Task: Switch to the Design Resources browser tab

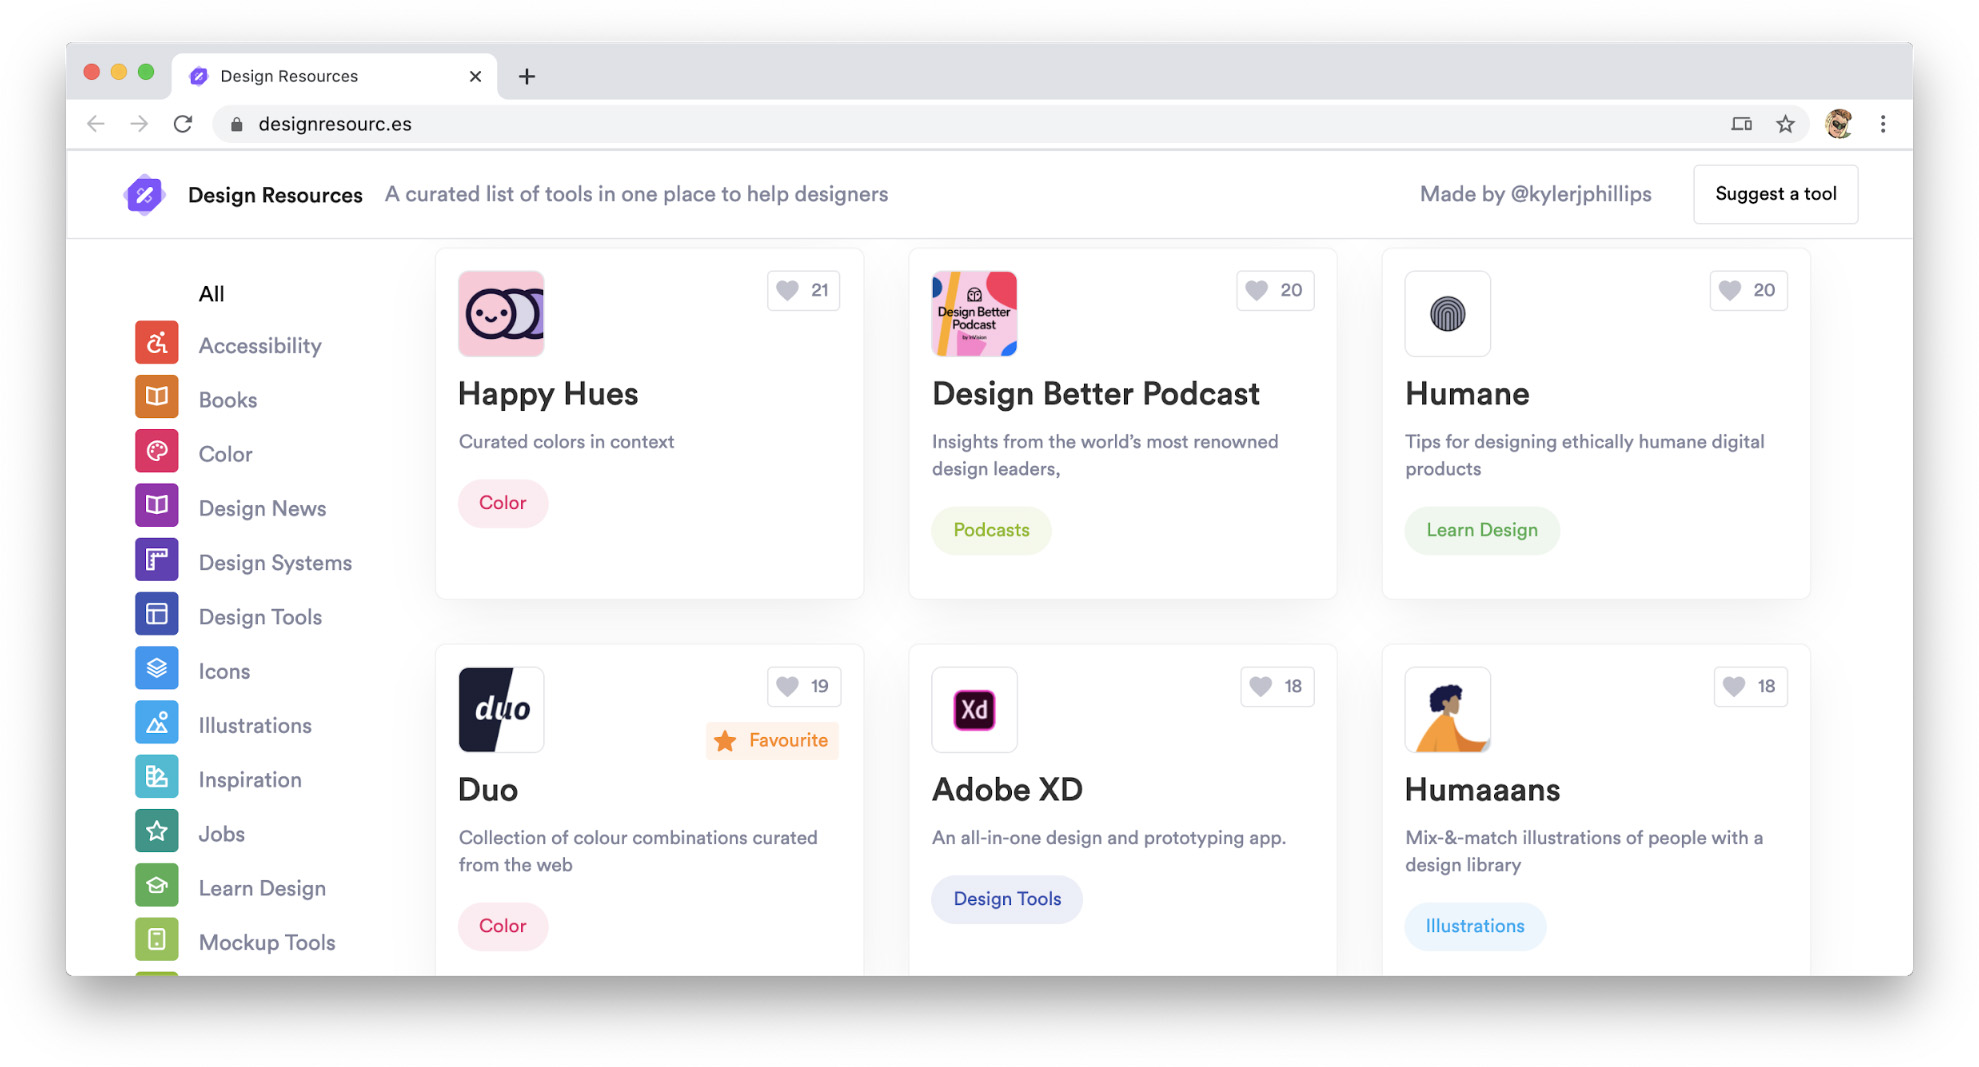Action: tap(334, 76)
